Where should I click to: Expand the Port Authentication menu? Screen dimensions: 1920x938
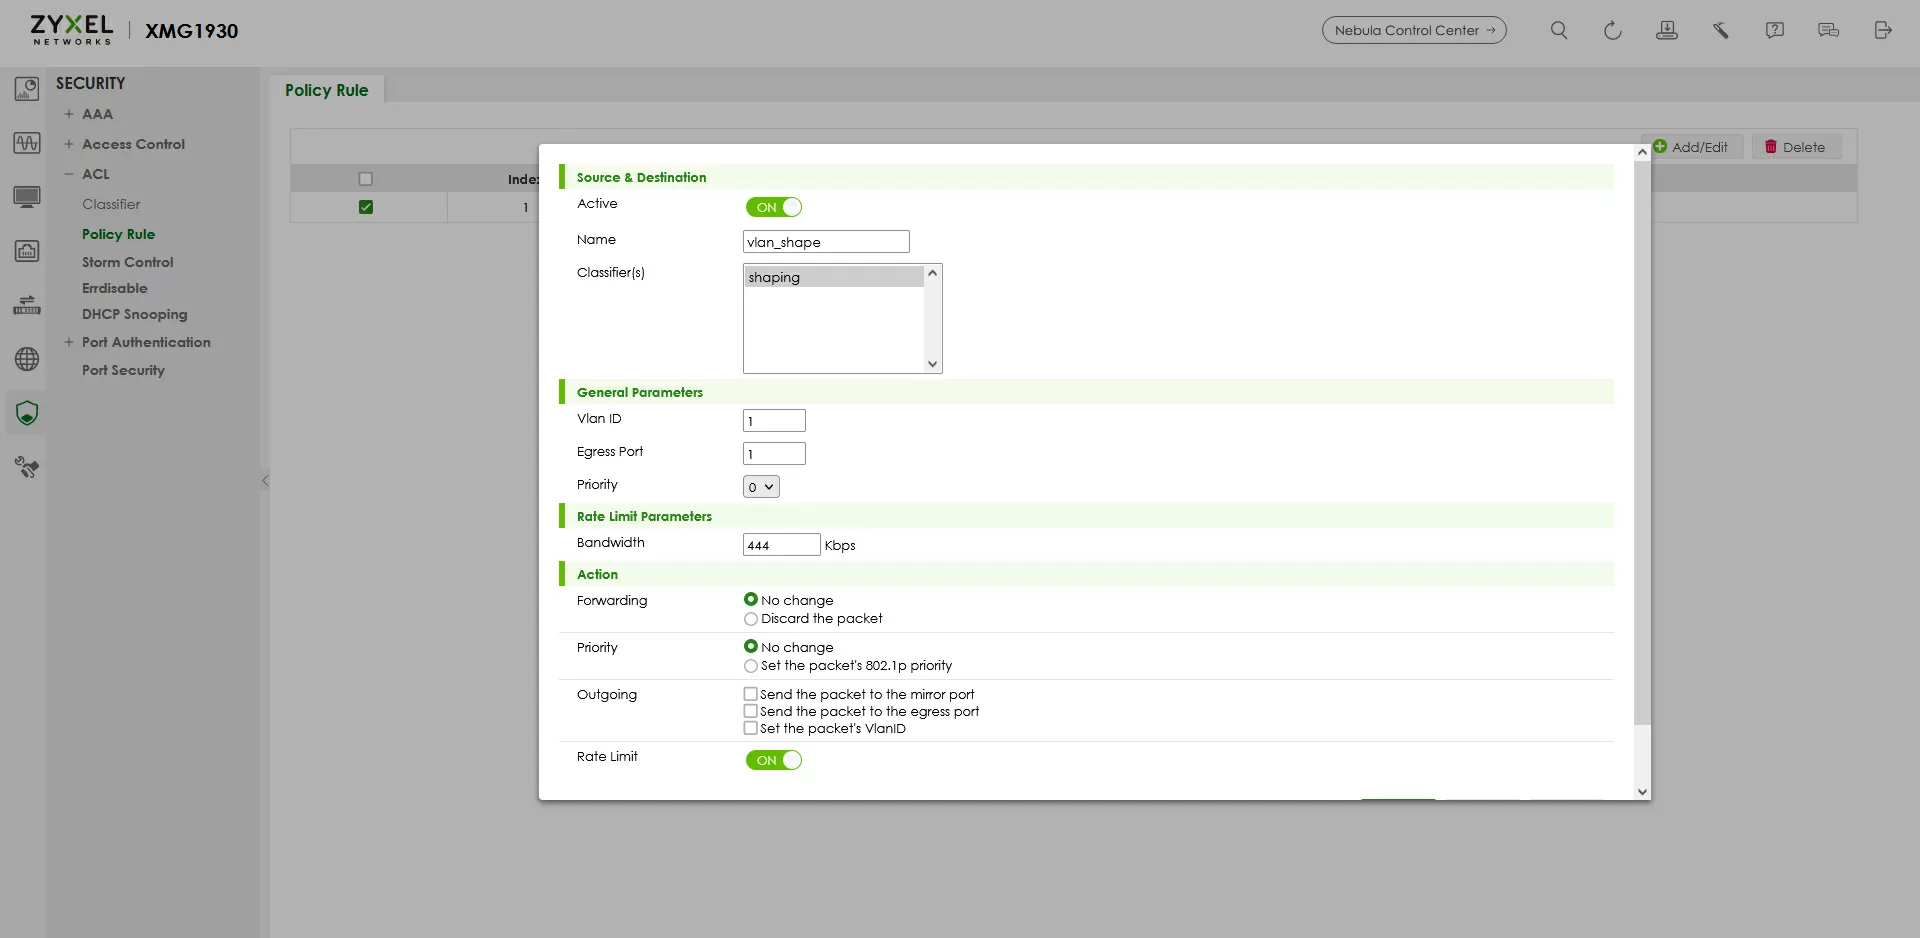click(69, 342)
